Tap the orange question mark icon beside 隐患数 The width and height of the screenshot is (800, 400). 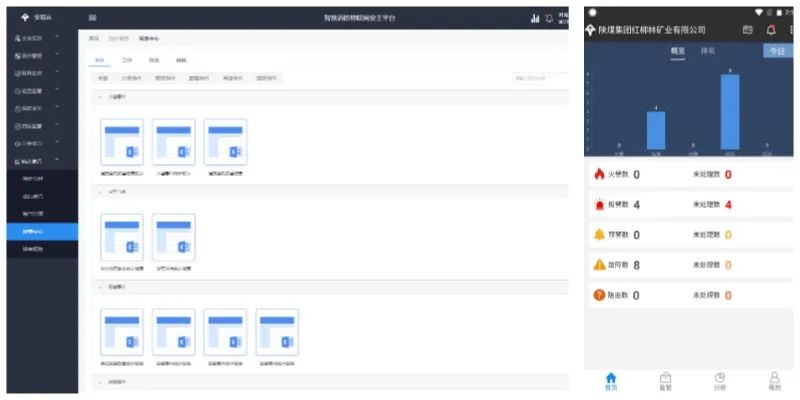click(x=599, y=295)
